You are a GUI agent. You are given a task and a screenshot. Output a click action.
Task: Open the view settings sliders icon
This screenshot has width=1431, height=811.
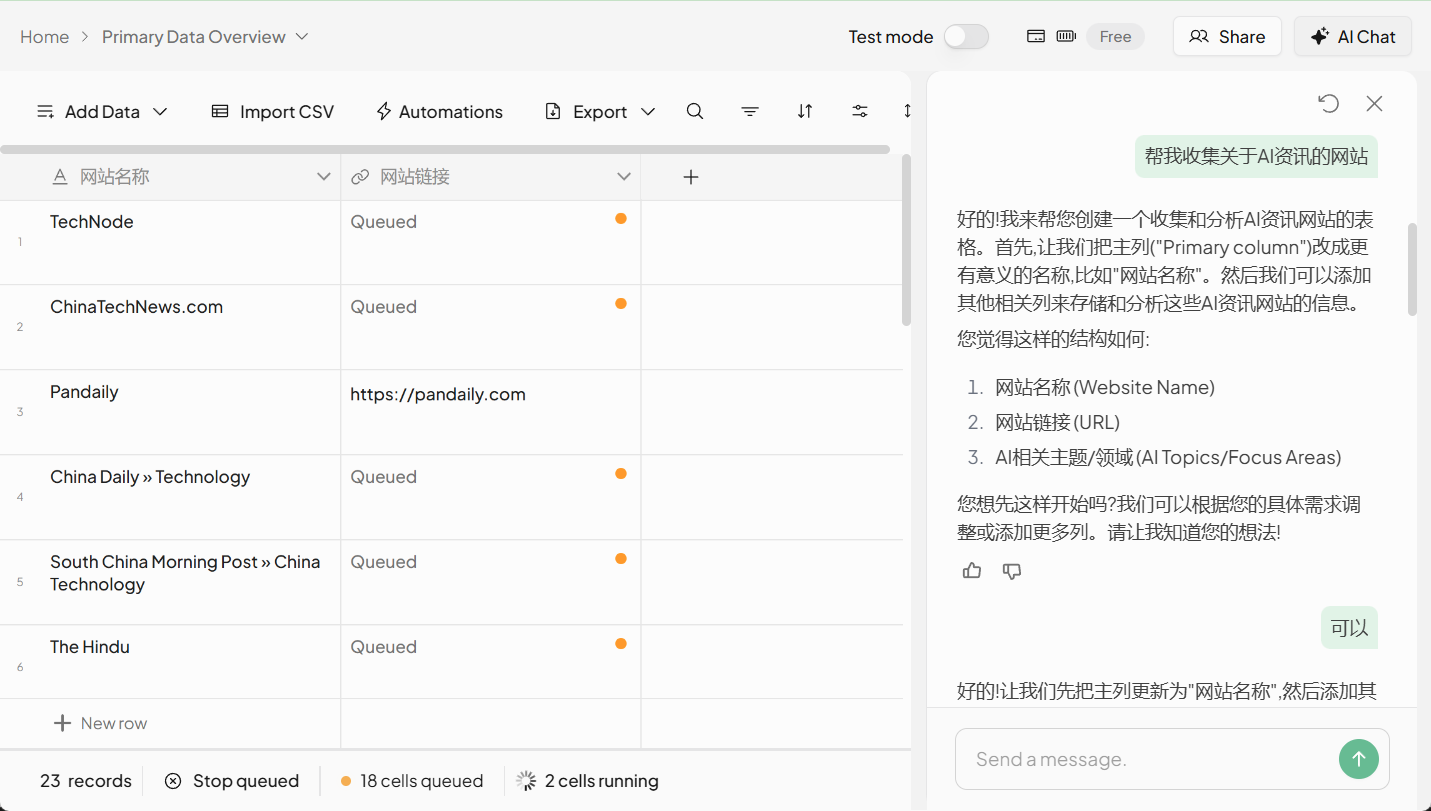click(860, 112)
